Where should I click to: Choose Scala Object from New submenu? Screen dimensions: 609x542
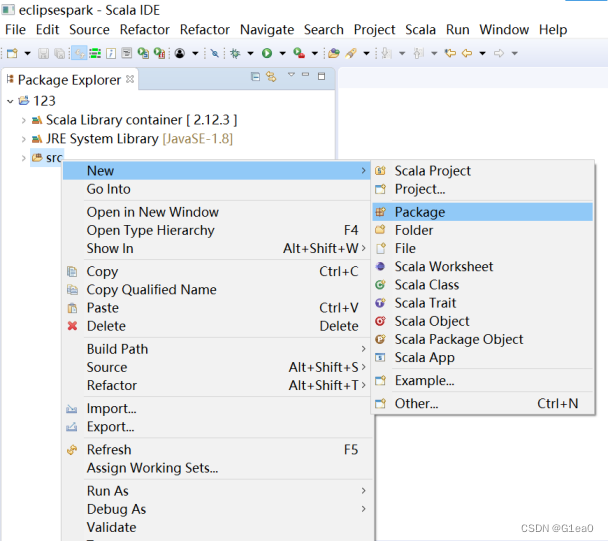pos(482,321)
